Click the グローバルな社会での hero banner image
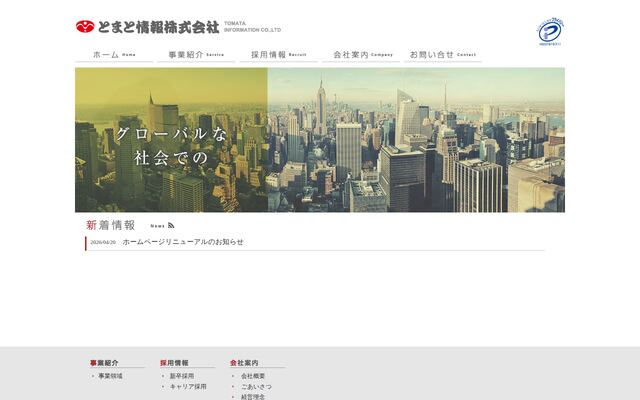 [320, 140]
